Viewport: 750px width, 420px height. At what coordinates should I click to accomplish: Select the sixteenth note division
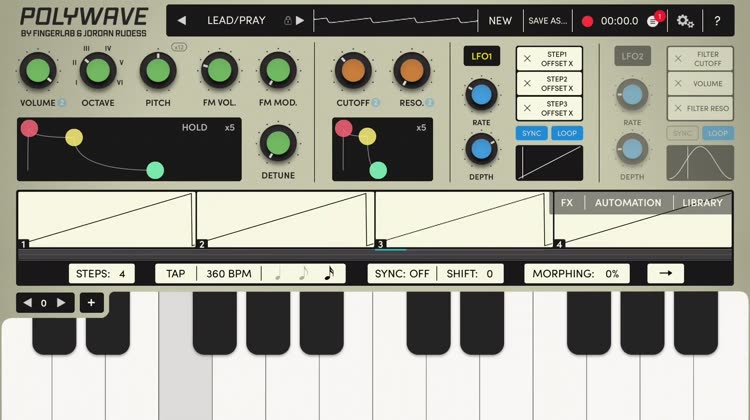coord(329,274)
